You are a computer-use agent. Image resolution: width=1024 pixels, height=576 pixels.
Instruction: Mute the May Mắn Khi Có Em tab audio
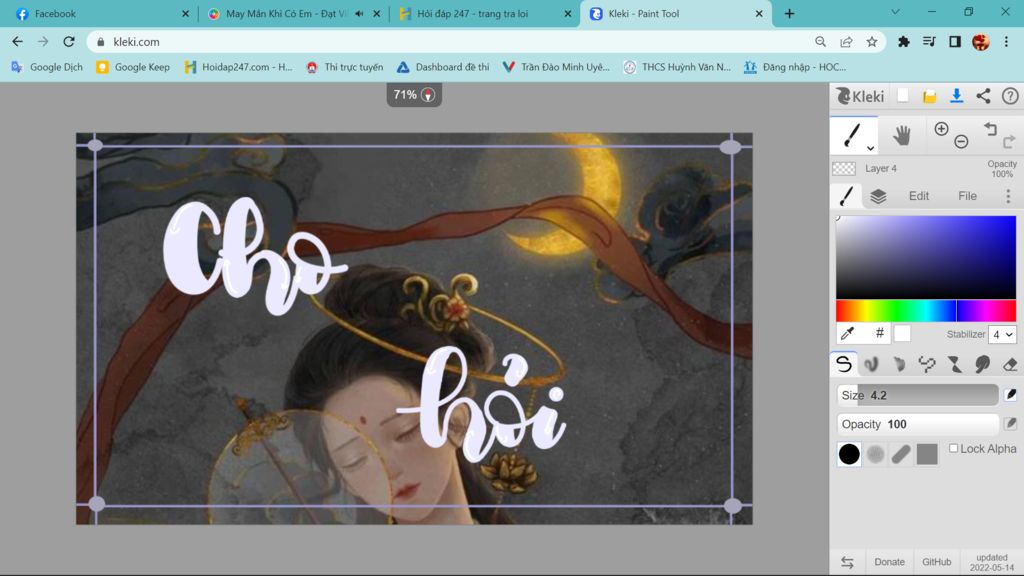click(x=359, y=13)
